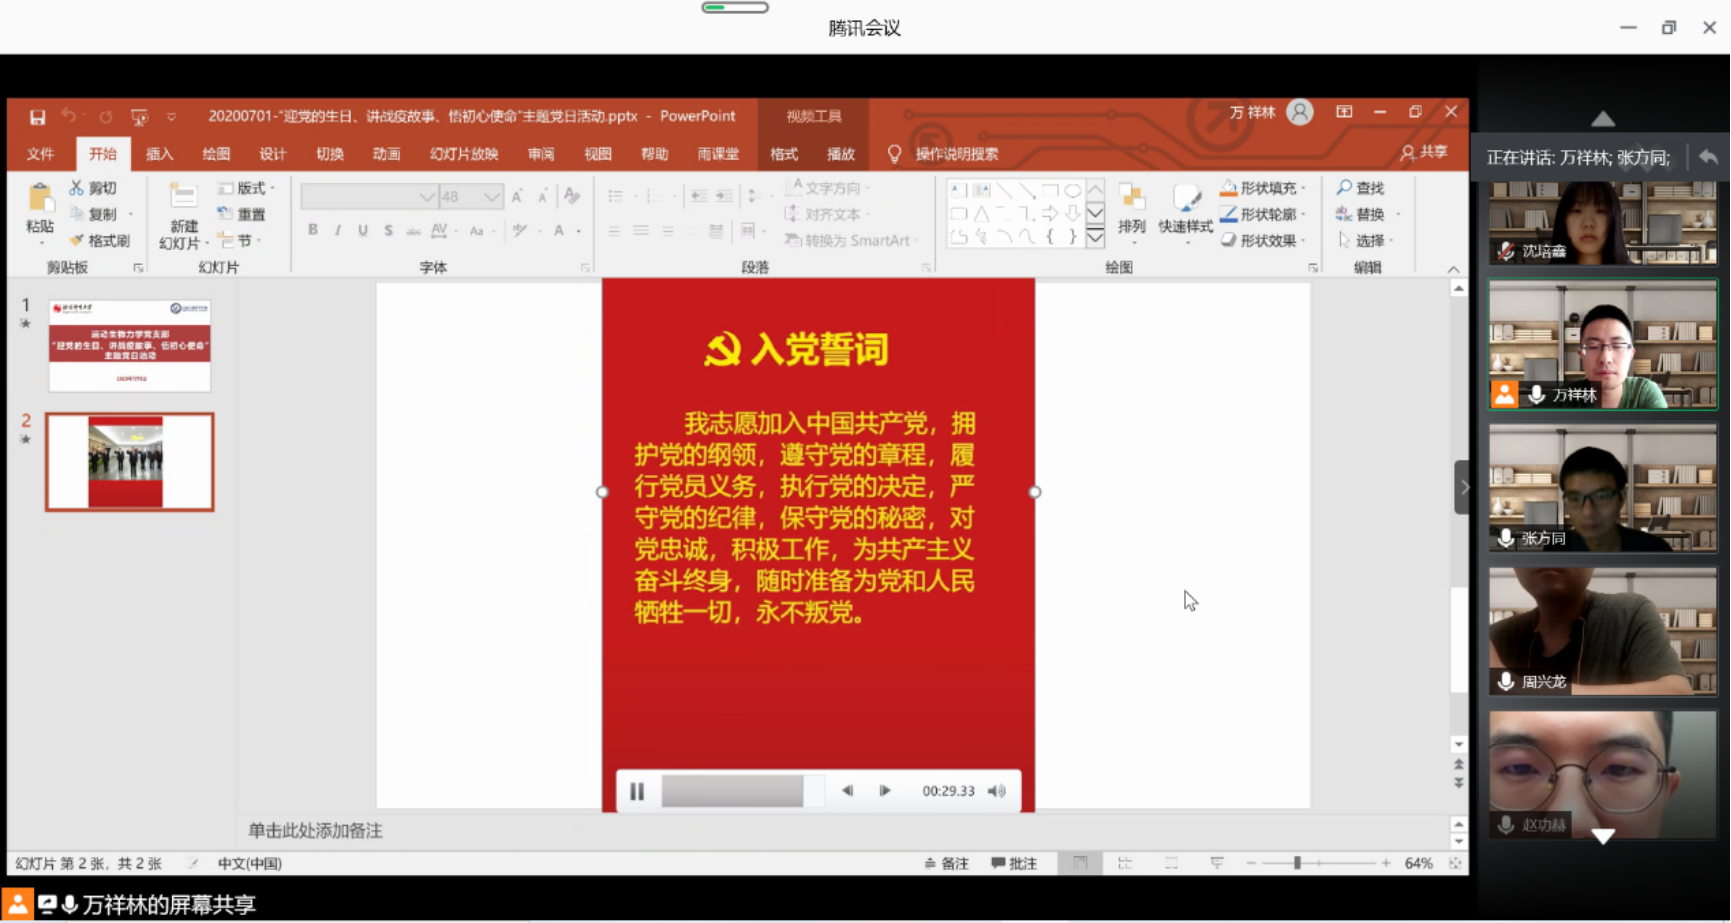The width and height of the screenshot is (1731, 923).
Task: Expand the shapes gallery more arrow
Action: [x=1095, y=238]
